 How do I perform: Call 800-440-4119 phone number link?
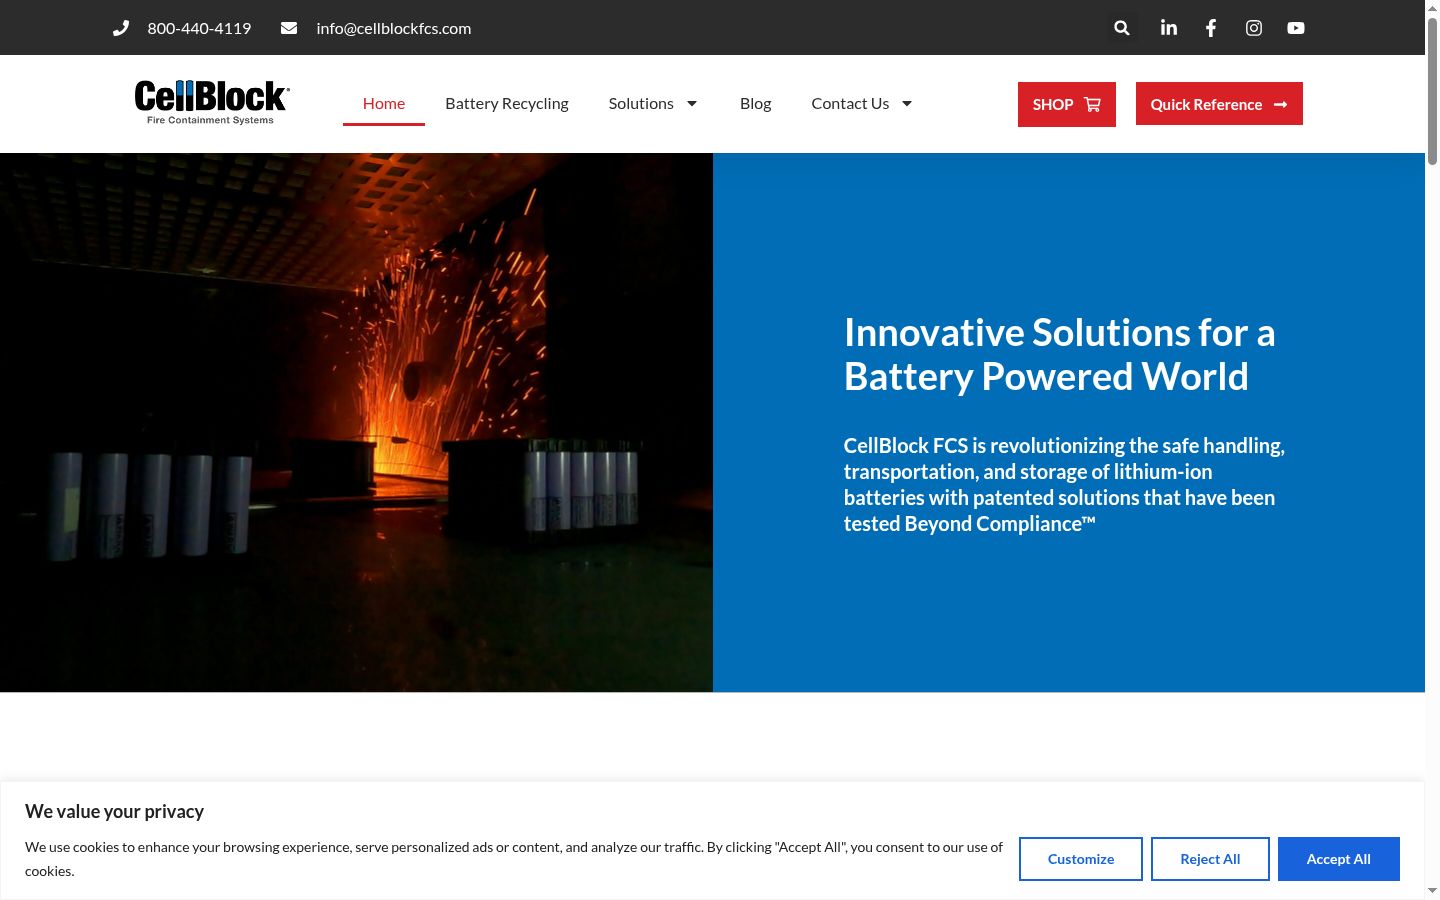pyautogui.click(x=199, y=28)
